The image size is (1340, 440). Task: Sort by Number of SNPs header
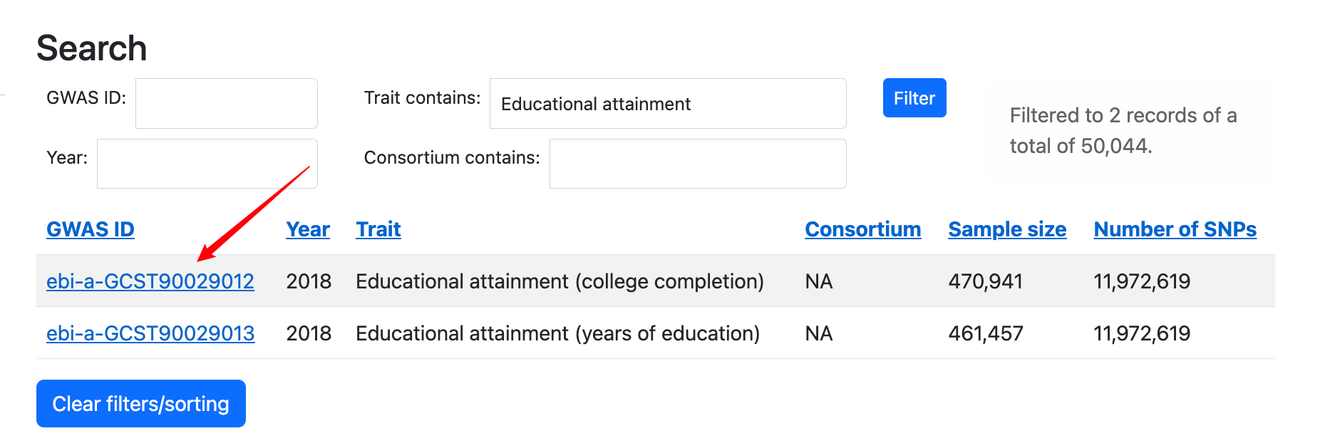click(1175, 230)
